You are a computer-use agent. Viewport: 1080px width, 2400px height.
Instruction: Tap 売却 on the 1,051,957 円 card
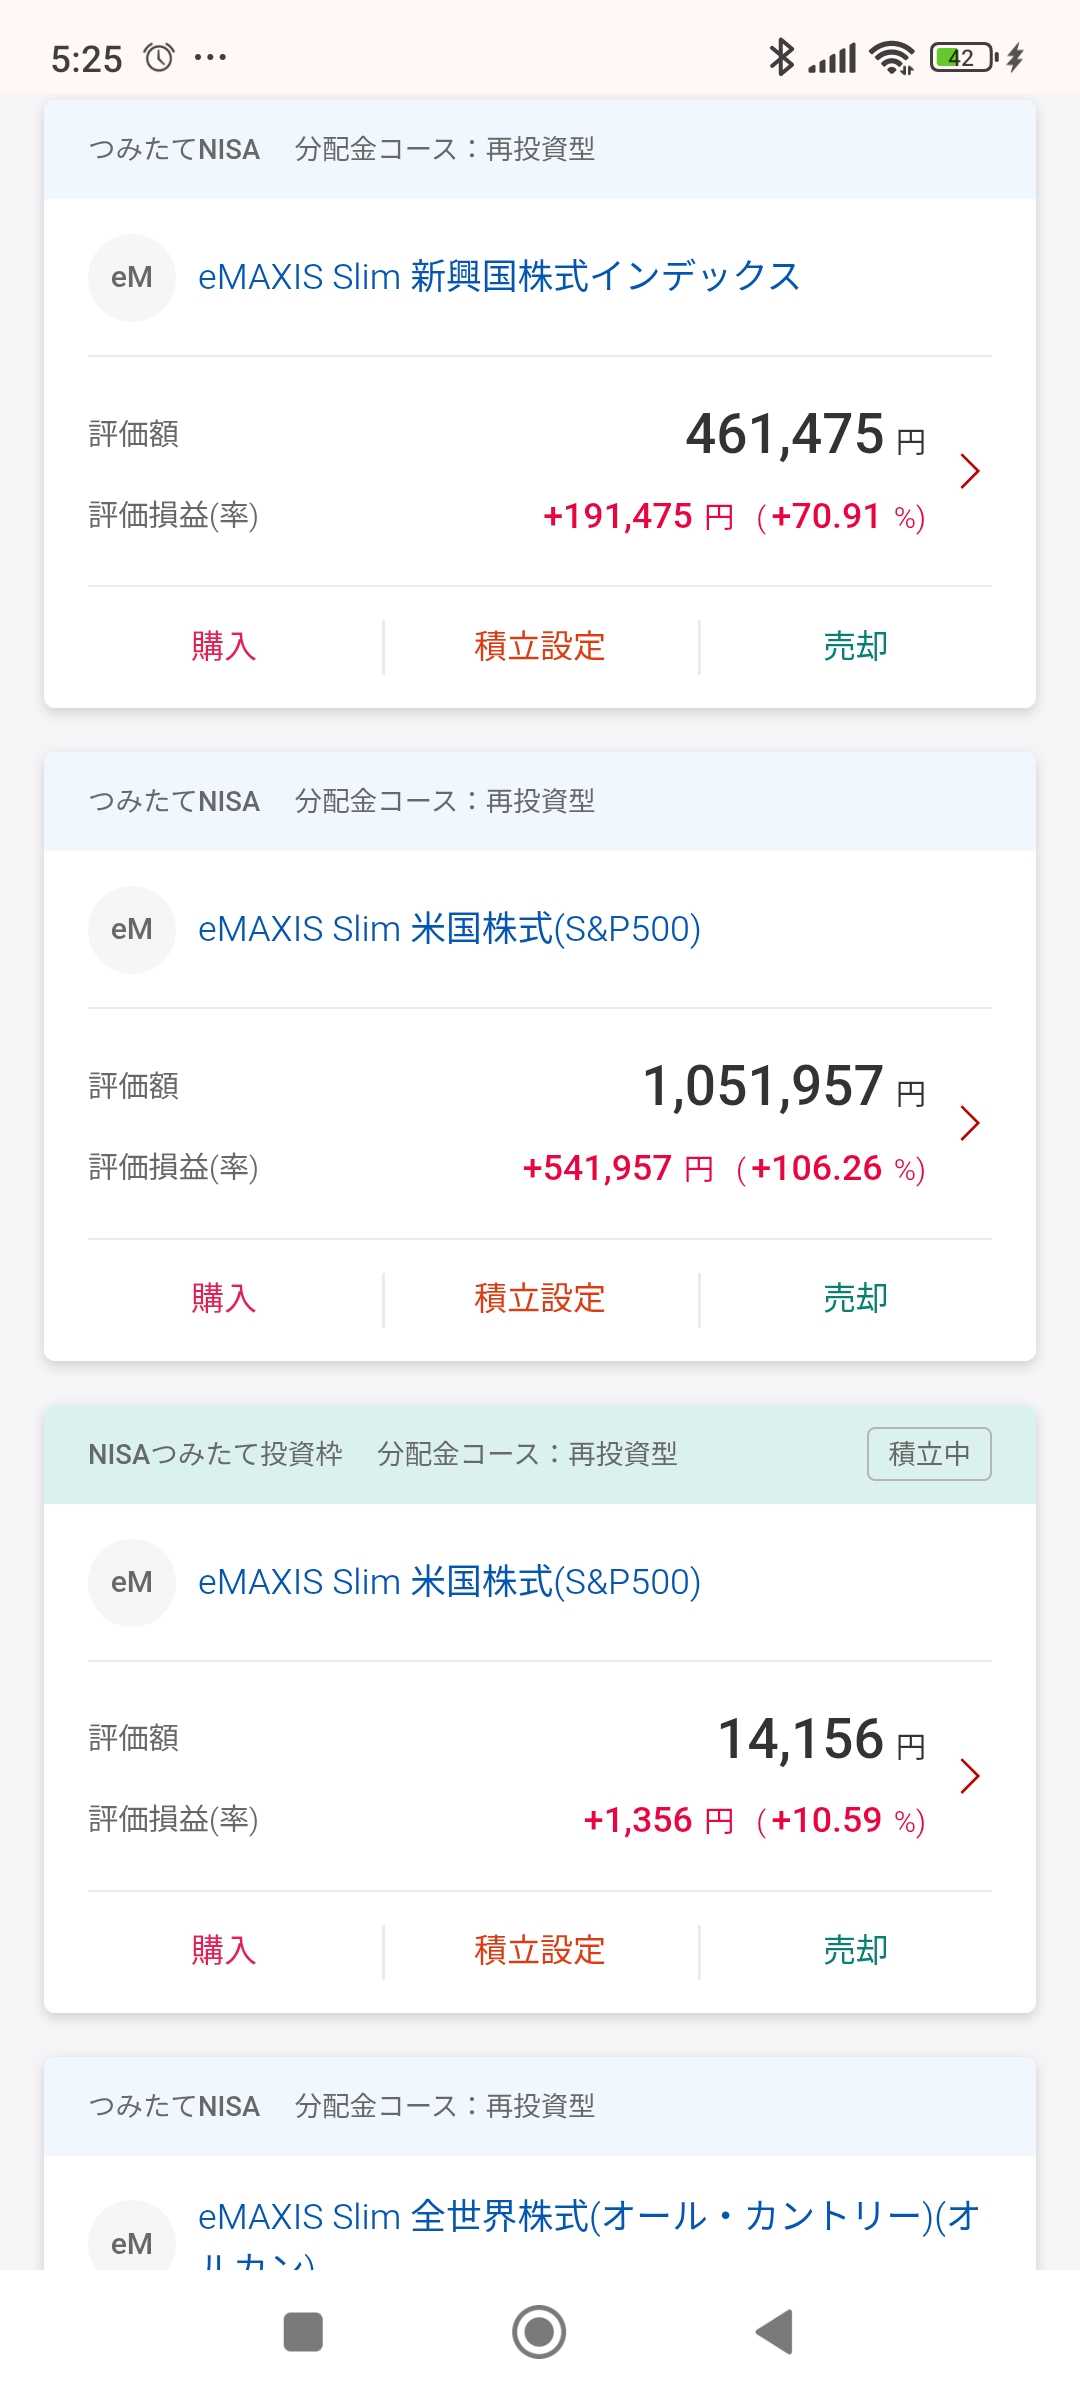point(855,1298)
